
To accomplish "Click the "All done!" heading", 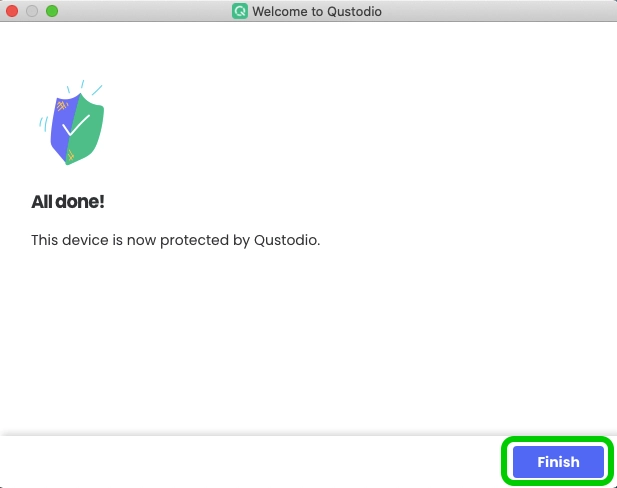I will 68,202.
